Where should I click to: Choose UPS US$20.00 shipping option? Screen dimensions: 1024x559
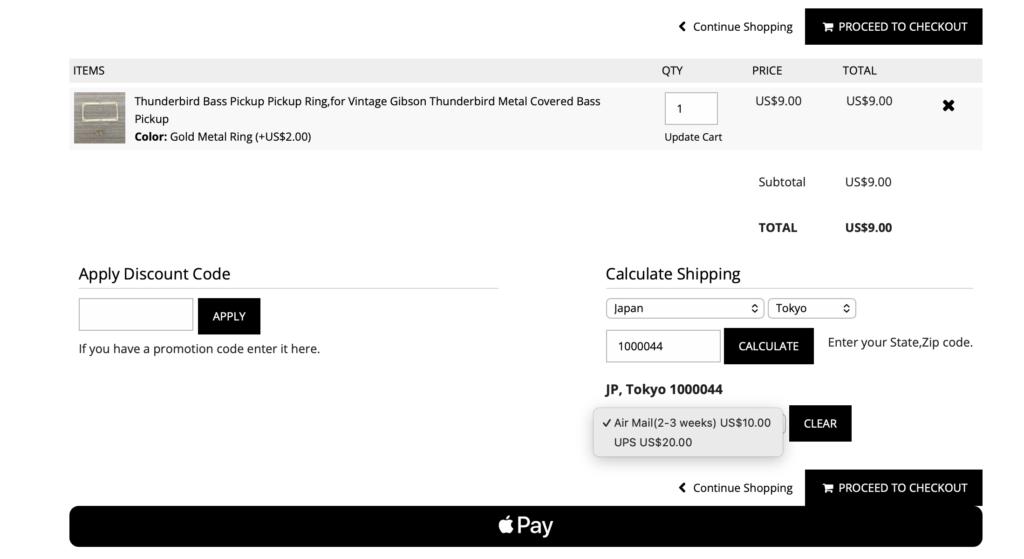point(652,442)
